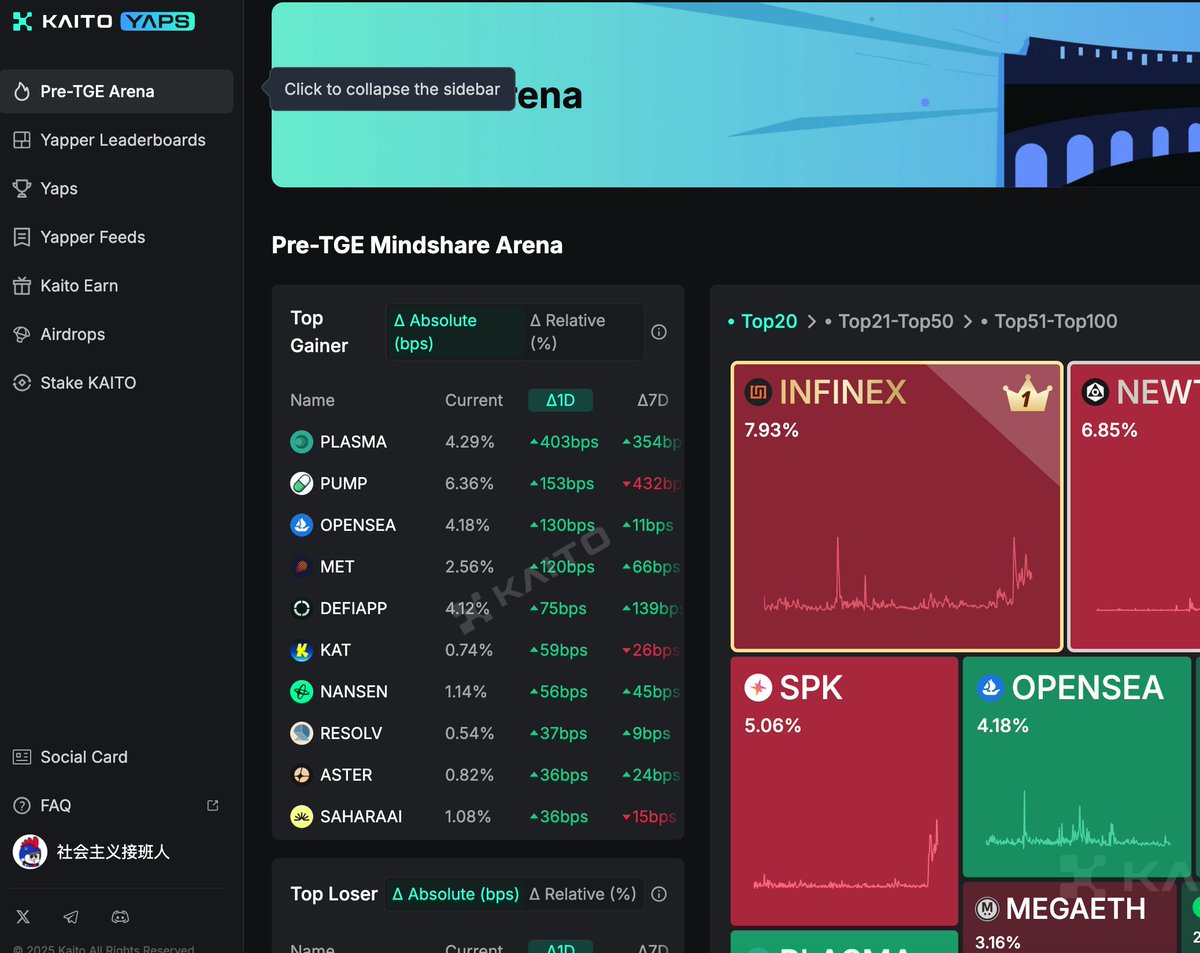Open FAQ external link icon
Viewport: 1200px width, 953px height.
click(212, 805)
